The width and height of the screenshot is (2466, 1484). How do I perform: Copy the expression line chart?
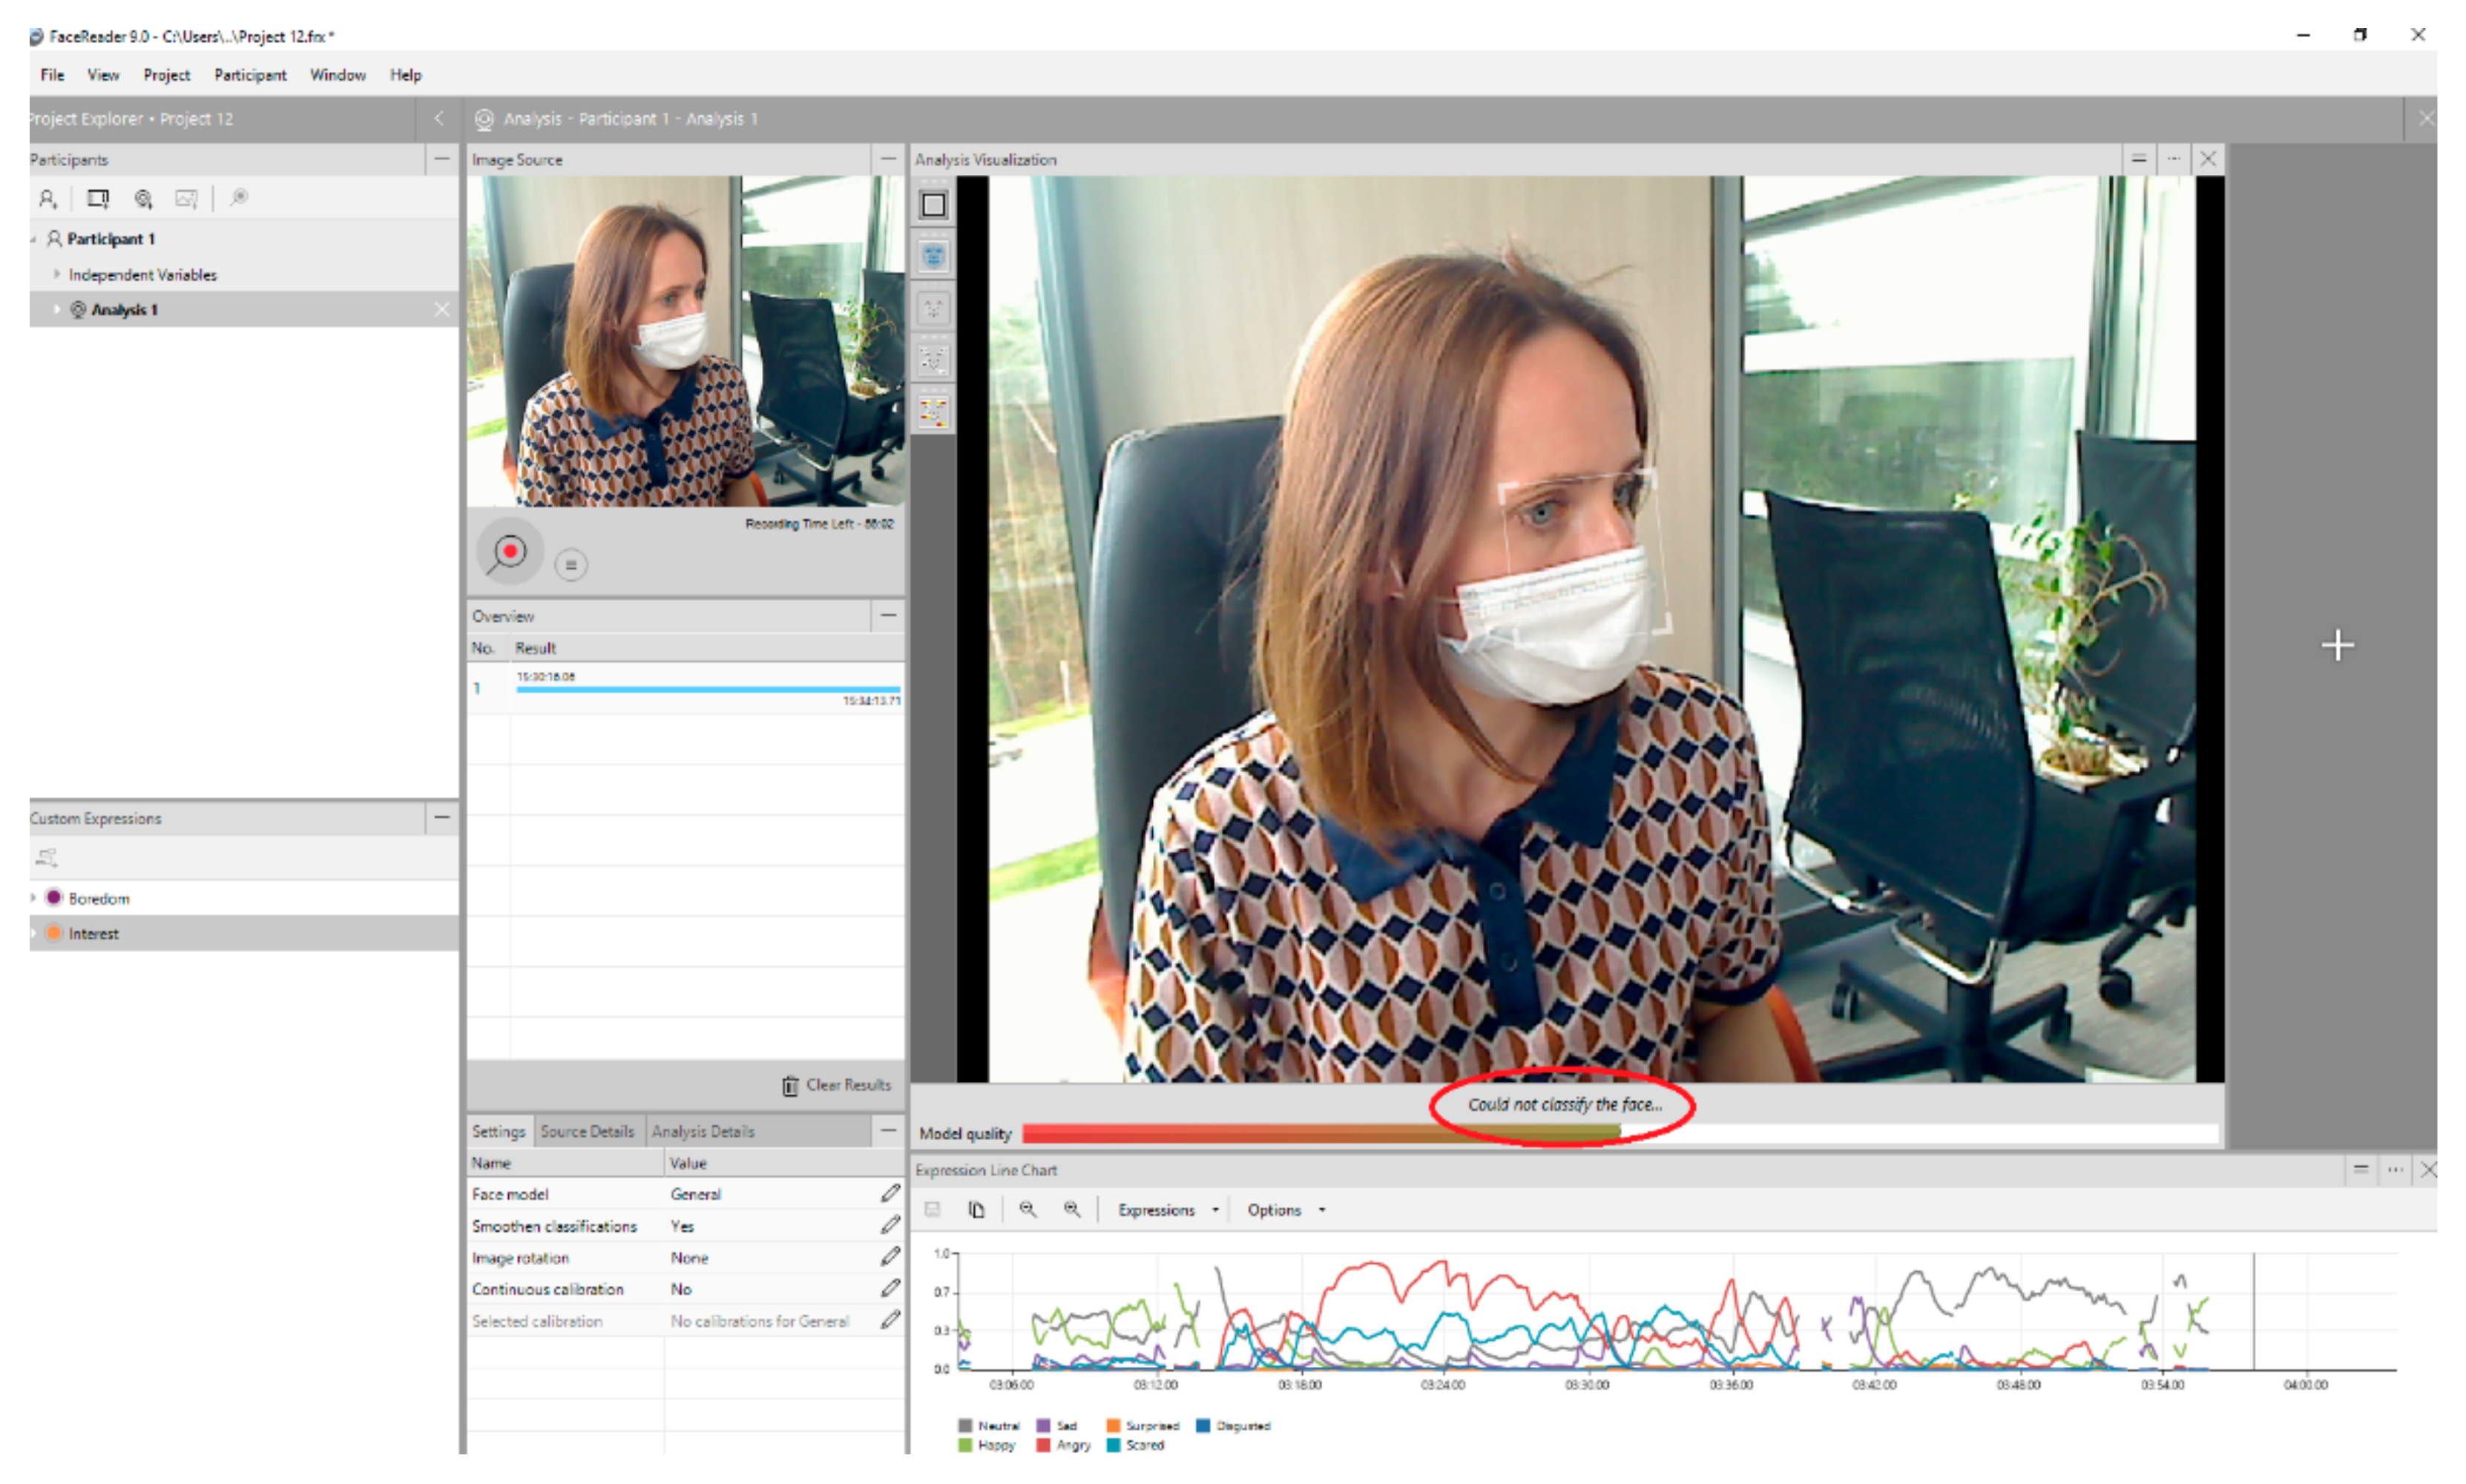tap(976, 1210)
